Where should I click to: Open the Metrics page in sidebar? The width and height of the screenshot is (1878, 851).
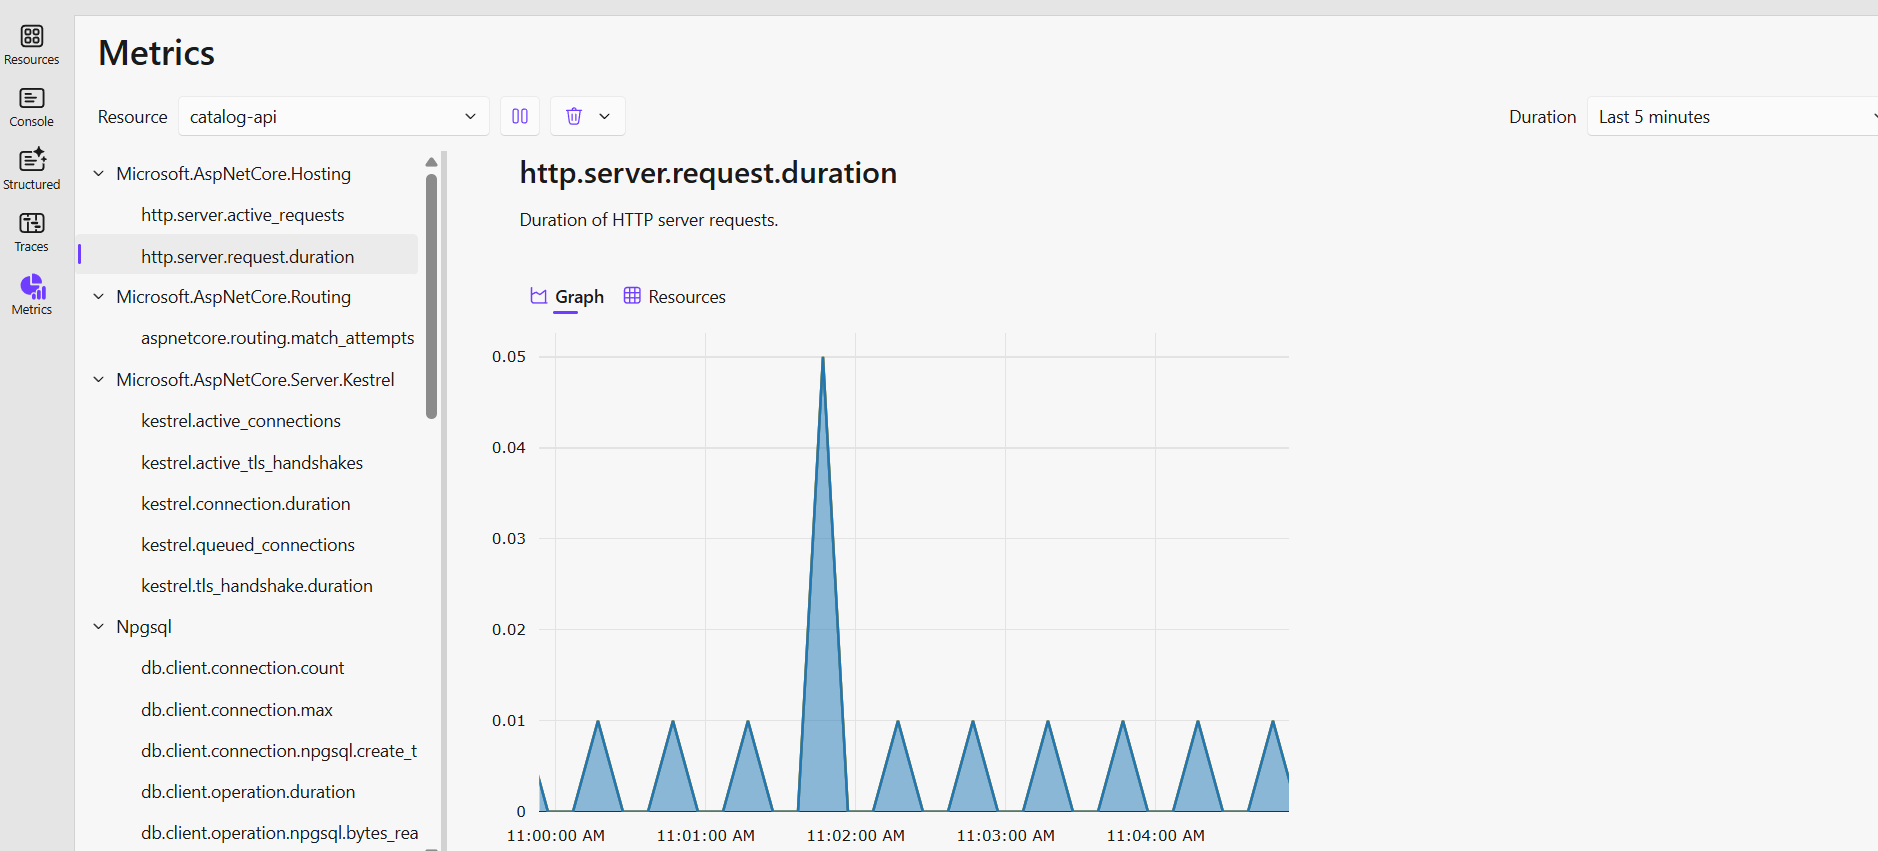click(x=32, y=295)
